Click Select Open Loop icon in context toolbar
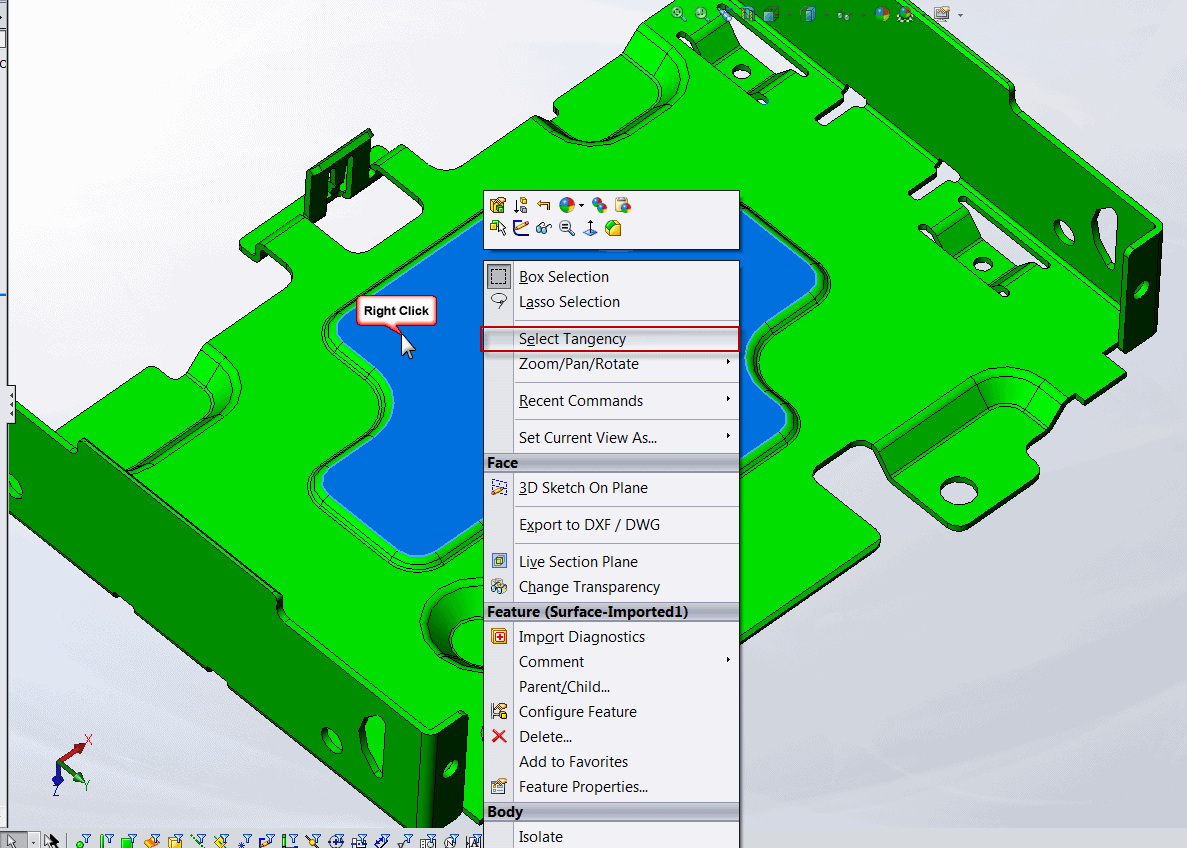 click(497, 205)
